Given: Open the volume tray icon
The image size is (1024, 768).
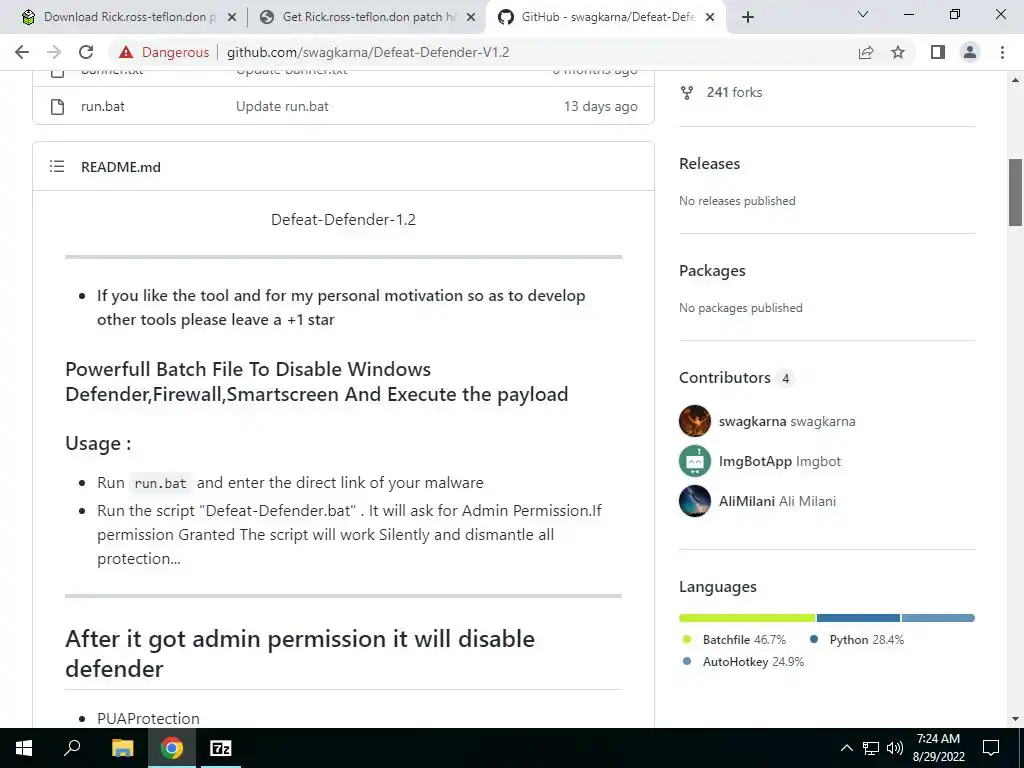Looking at the screenshot, I should [895, 748].
